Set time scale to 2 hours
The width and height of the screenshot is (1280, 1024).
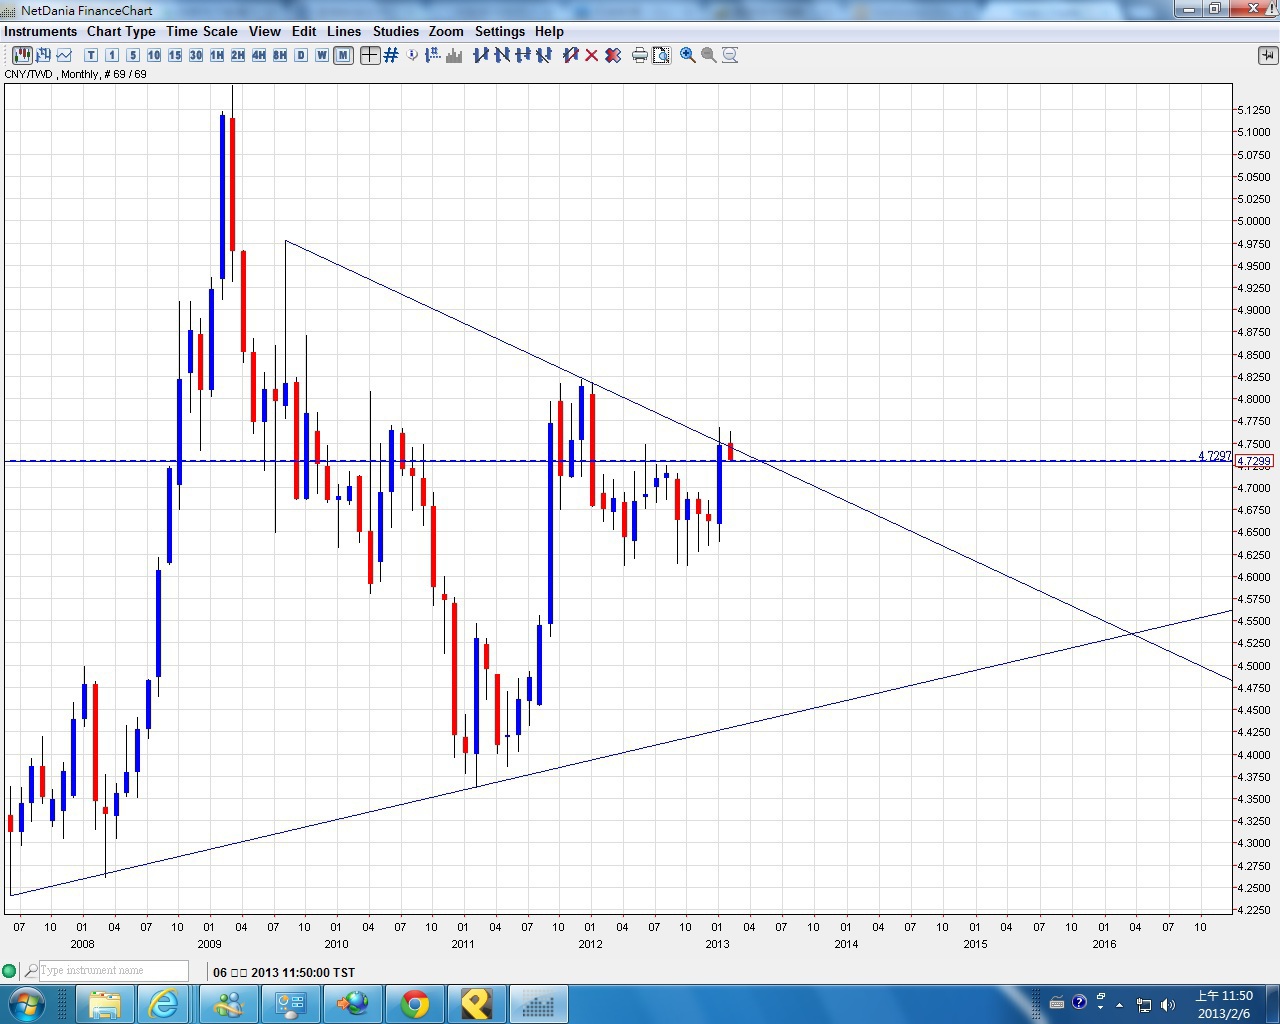pyautogui.click(x=238, y=55)
